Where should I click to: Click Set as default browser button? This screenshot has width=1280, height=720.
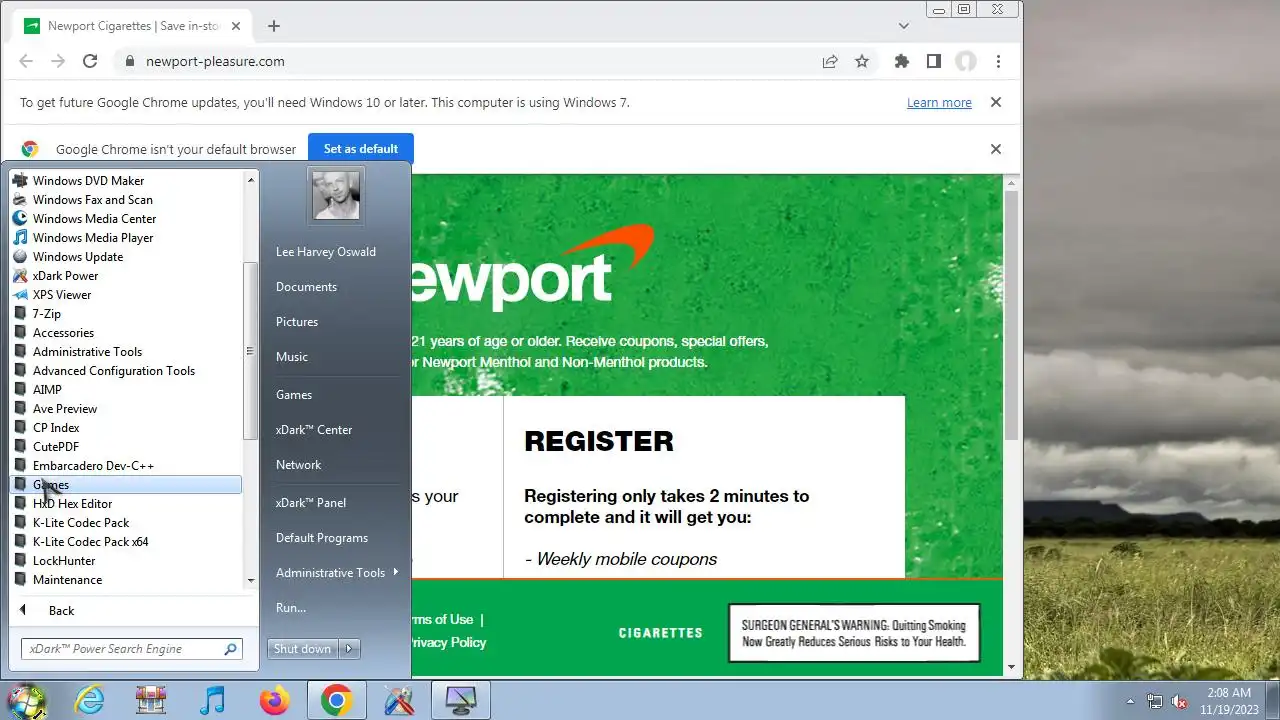[361, 149]
